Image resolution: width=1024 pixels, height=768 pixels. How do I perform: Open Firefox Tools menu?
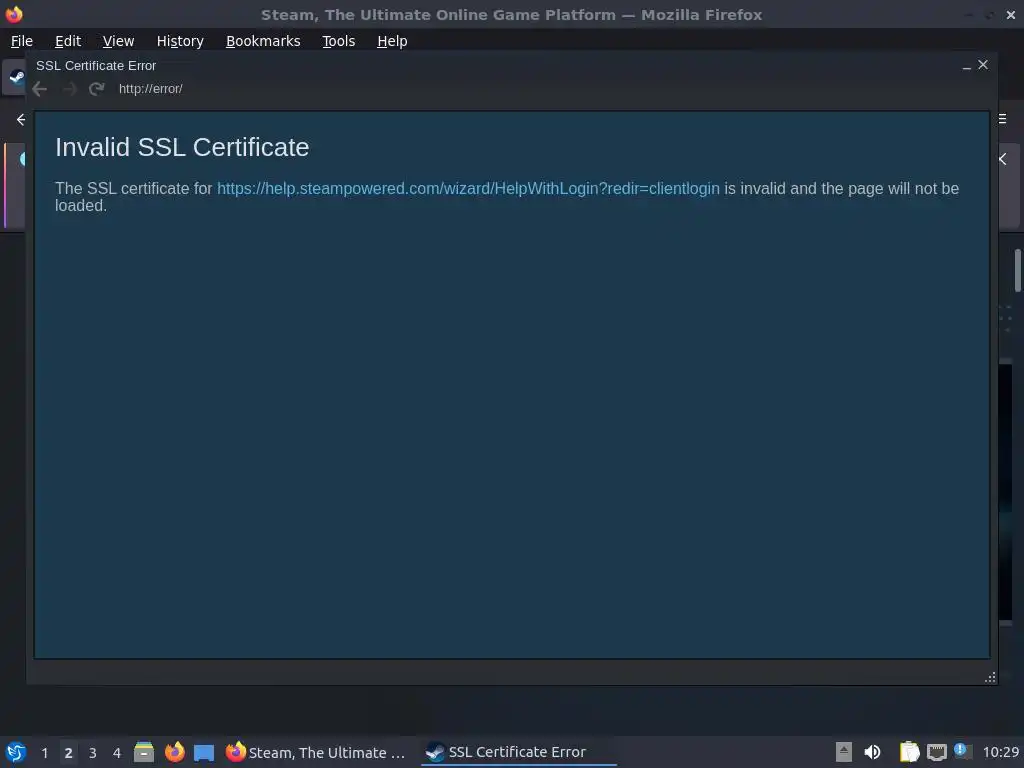pyautogui.click(x=338, y=41)
